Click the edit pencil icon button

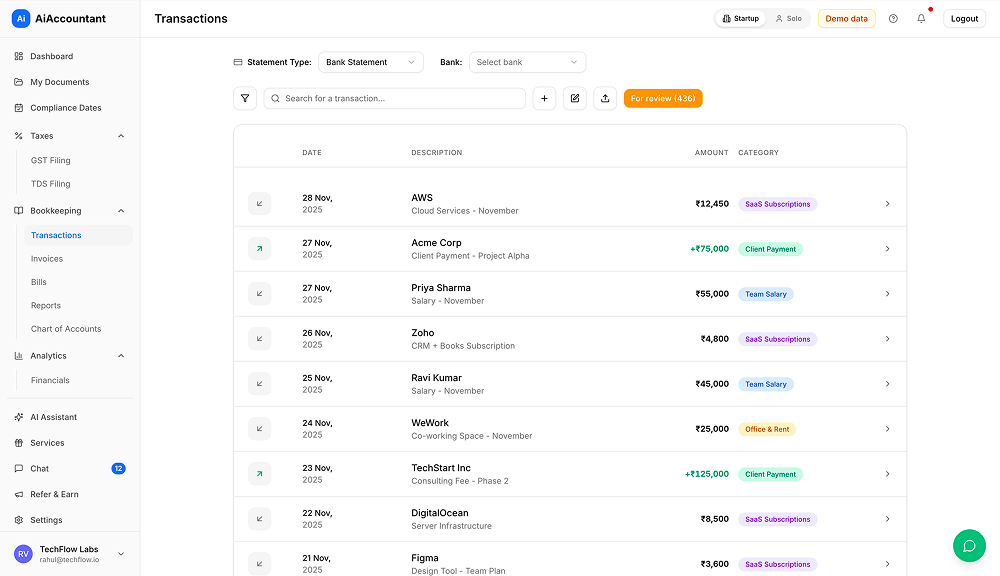[575, 98]
